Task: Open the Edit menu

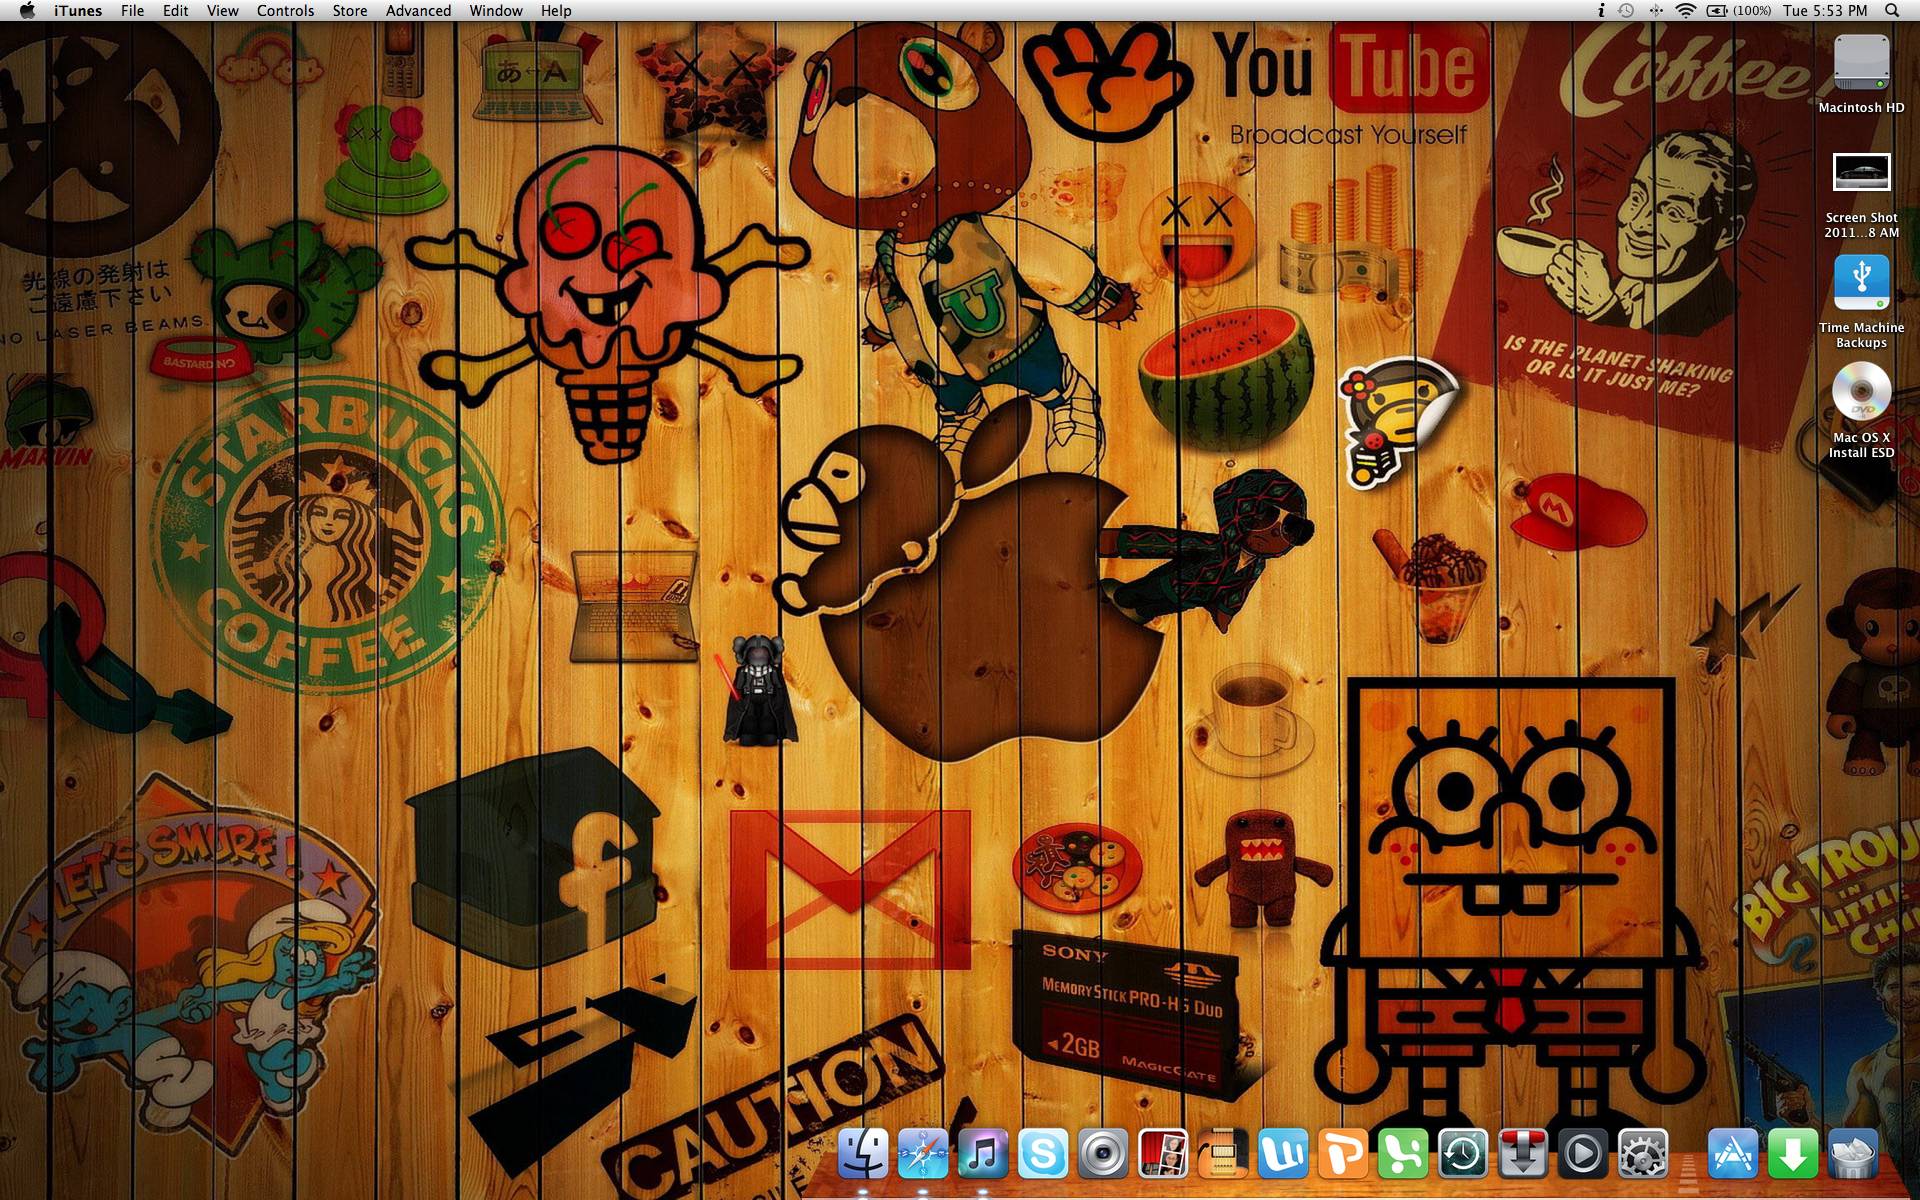Action: (x=176, y=11)
